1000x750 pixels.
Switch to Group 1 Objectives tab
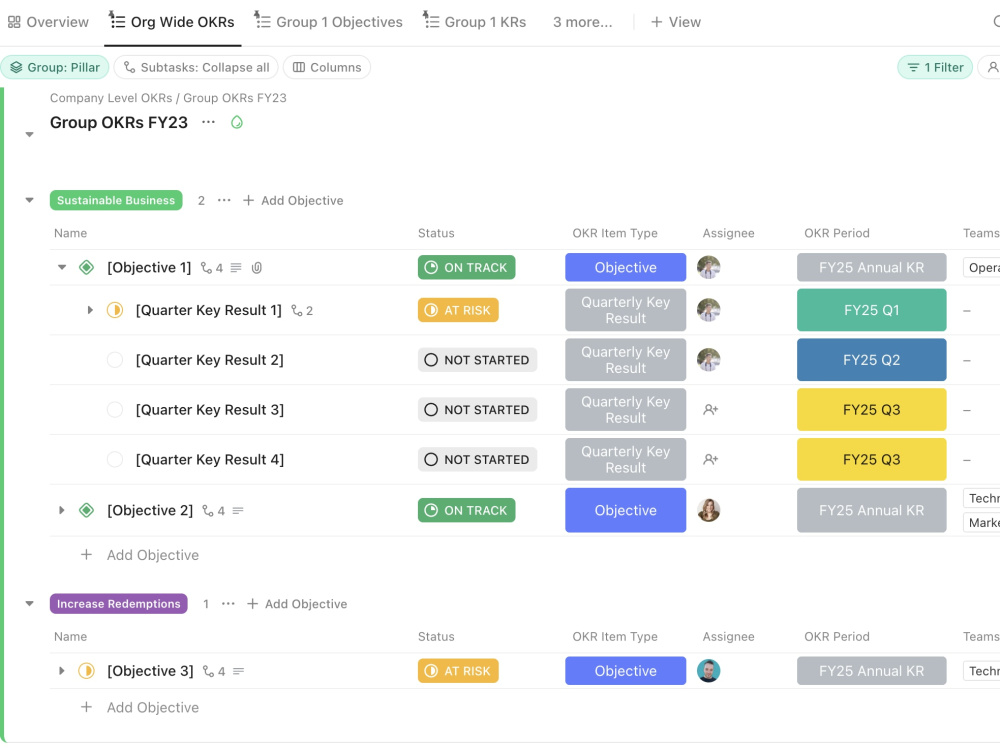pyautogui.click(x=328, y=22)
